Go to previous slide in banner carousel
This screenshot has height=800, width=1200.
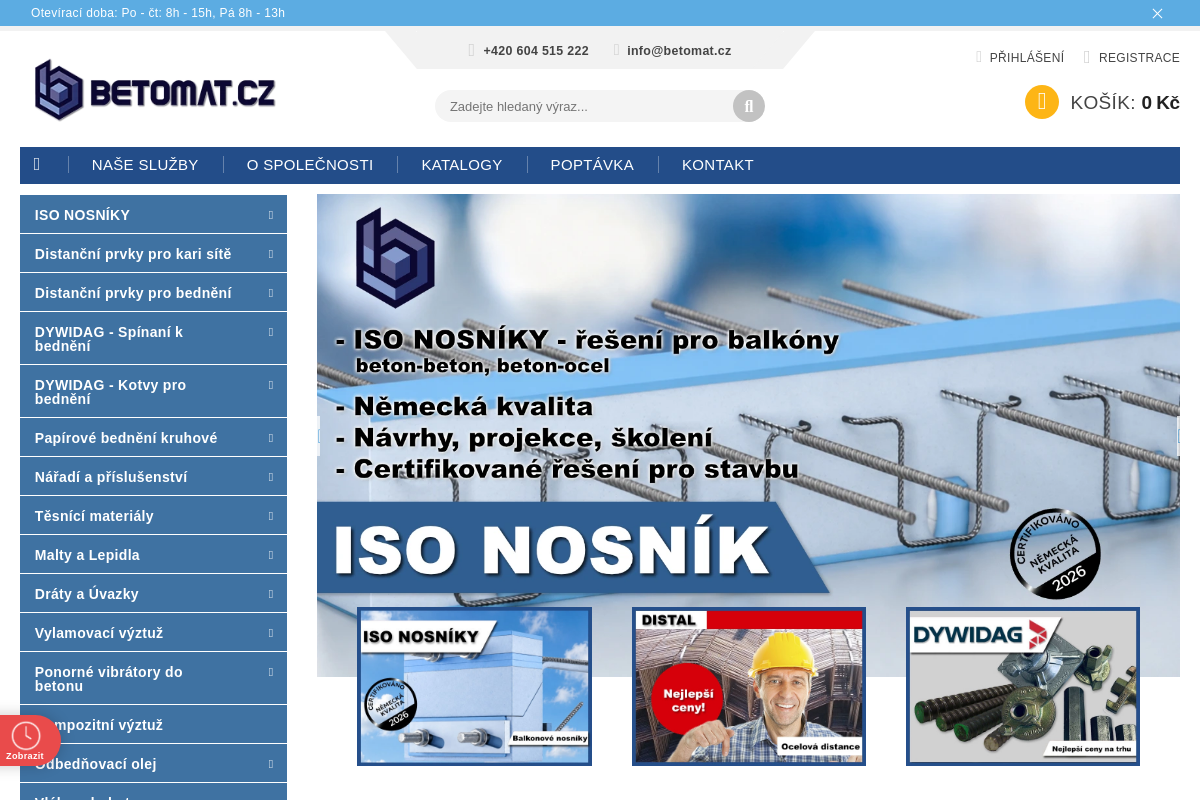tap(319, 436)
